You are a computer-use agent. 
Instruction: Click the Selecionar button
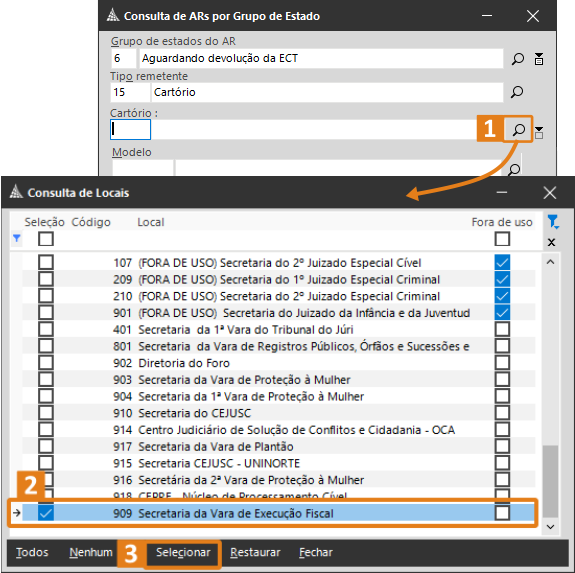pos(183,552)
